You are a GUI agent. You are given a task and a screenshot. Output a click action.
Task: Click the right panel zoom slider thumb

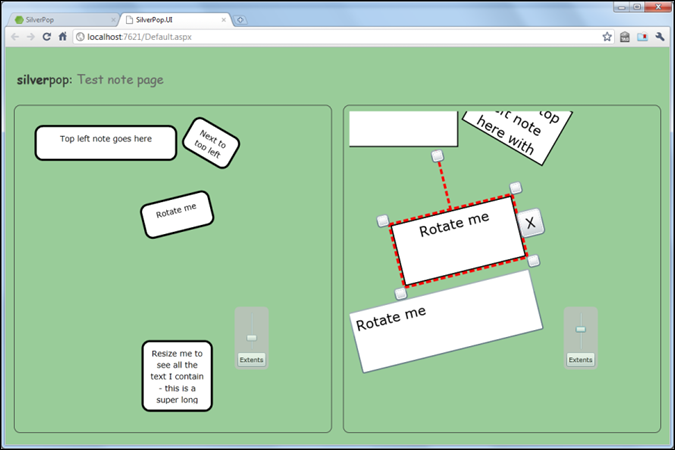click(x=580, y=329)
